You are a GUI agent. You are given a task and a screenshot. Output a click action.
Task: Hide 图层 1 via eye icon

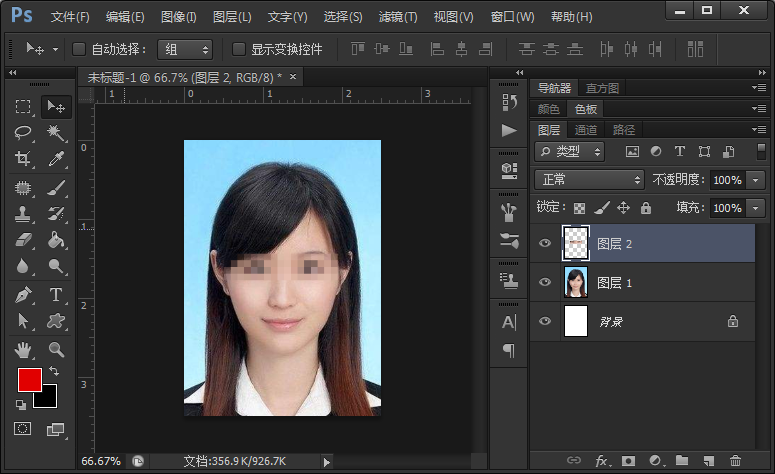pyautogui.click(x=545, y=282)
